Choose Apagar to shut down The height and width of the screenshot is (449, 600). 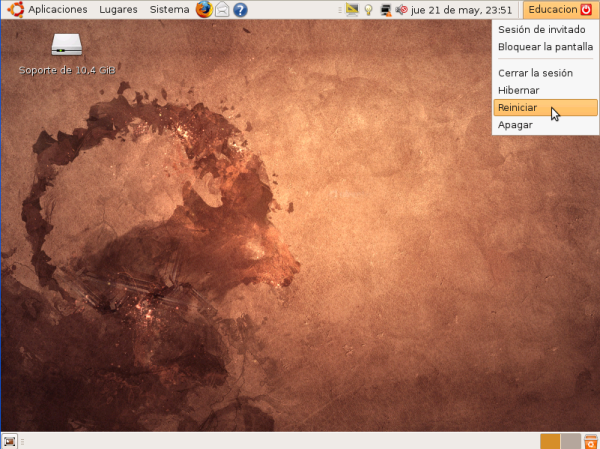click(515, 125)
